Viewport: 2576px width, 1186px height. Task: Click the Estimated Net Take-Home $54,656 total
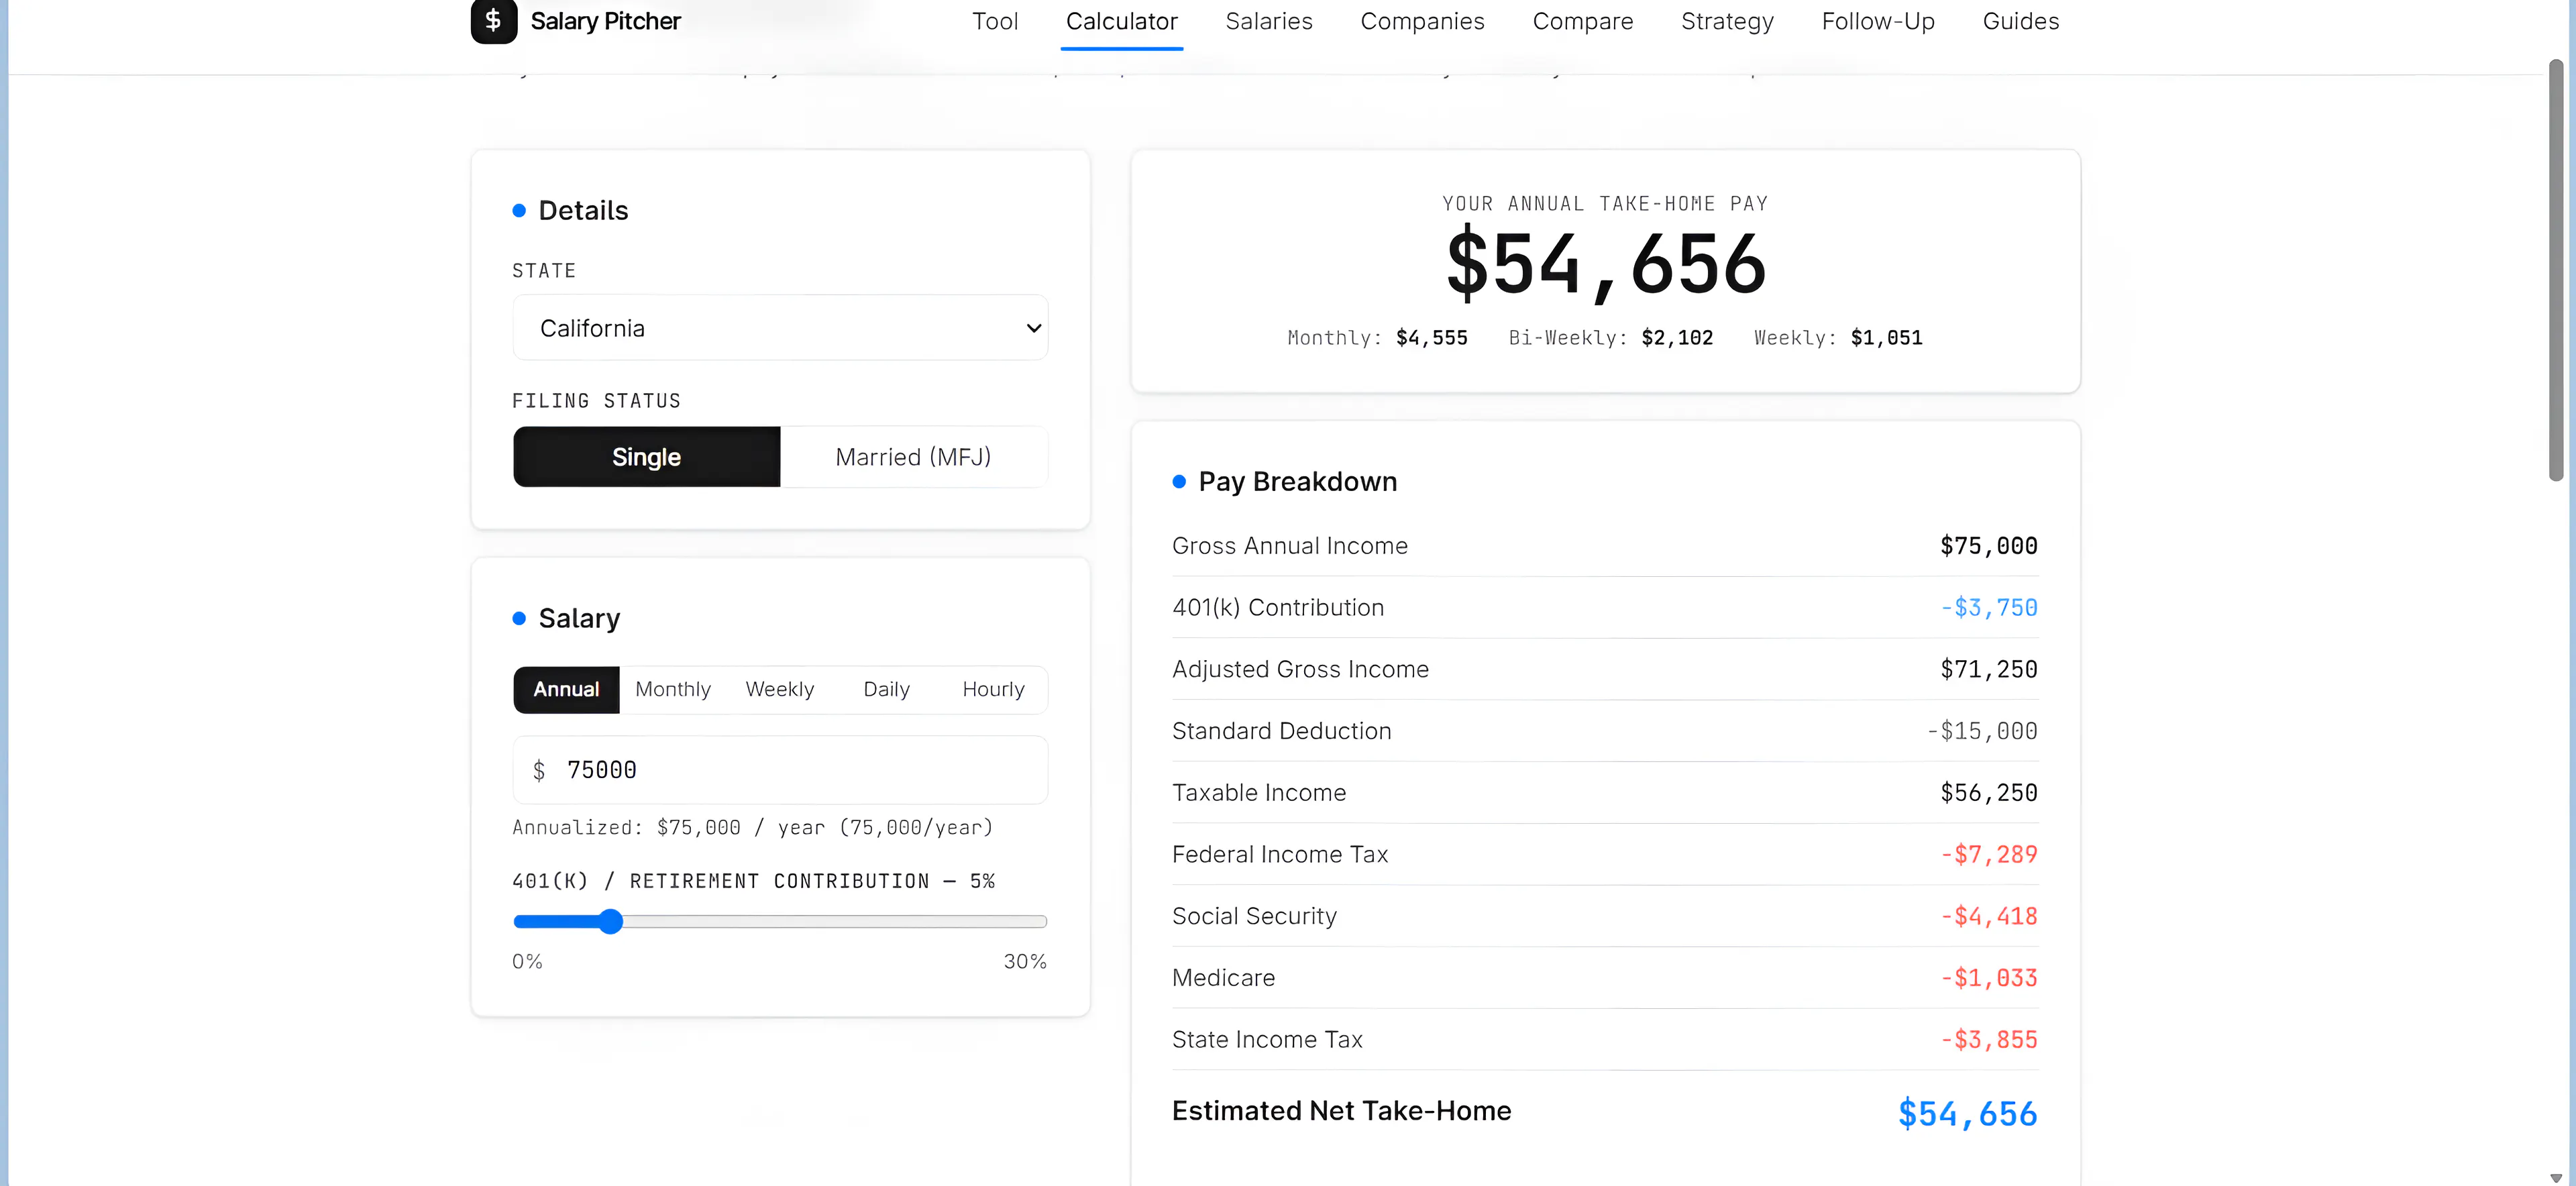tap(1967, 1113)
